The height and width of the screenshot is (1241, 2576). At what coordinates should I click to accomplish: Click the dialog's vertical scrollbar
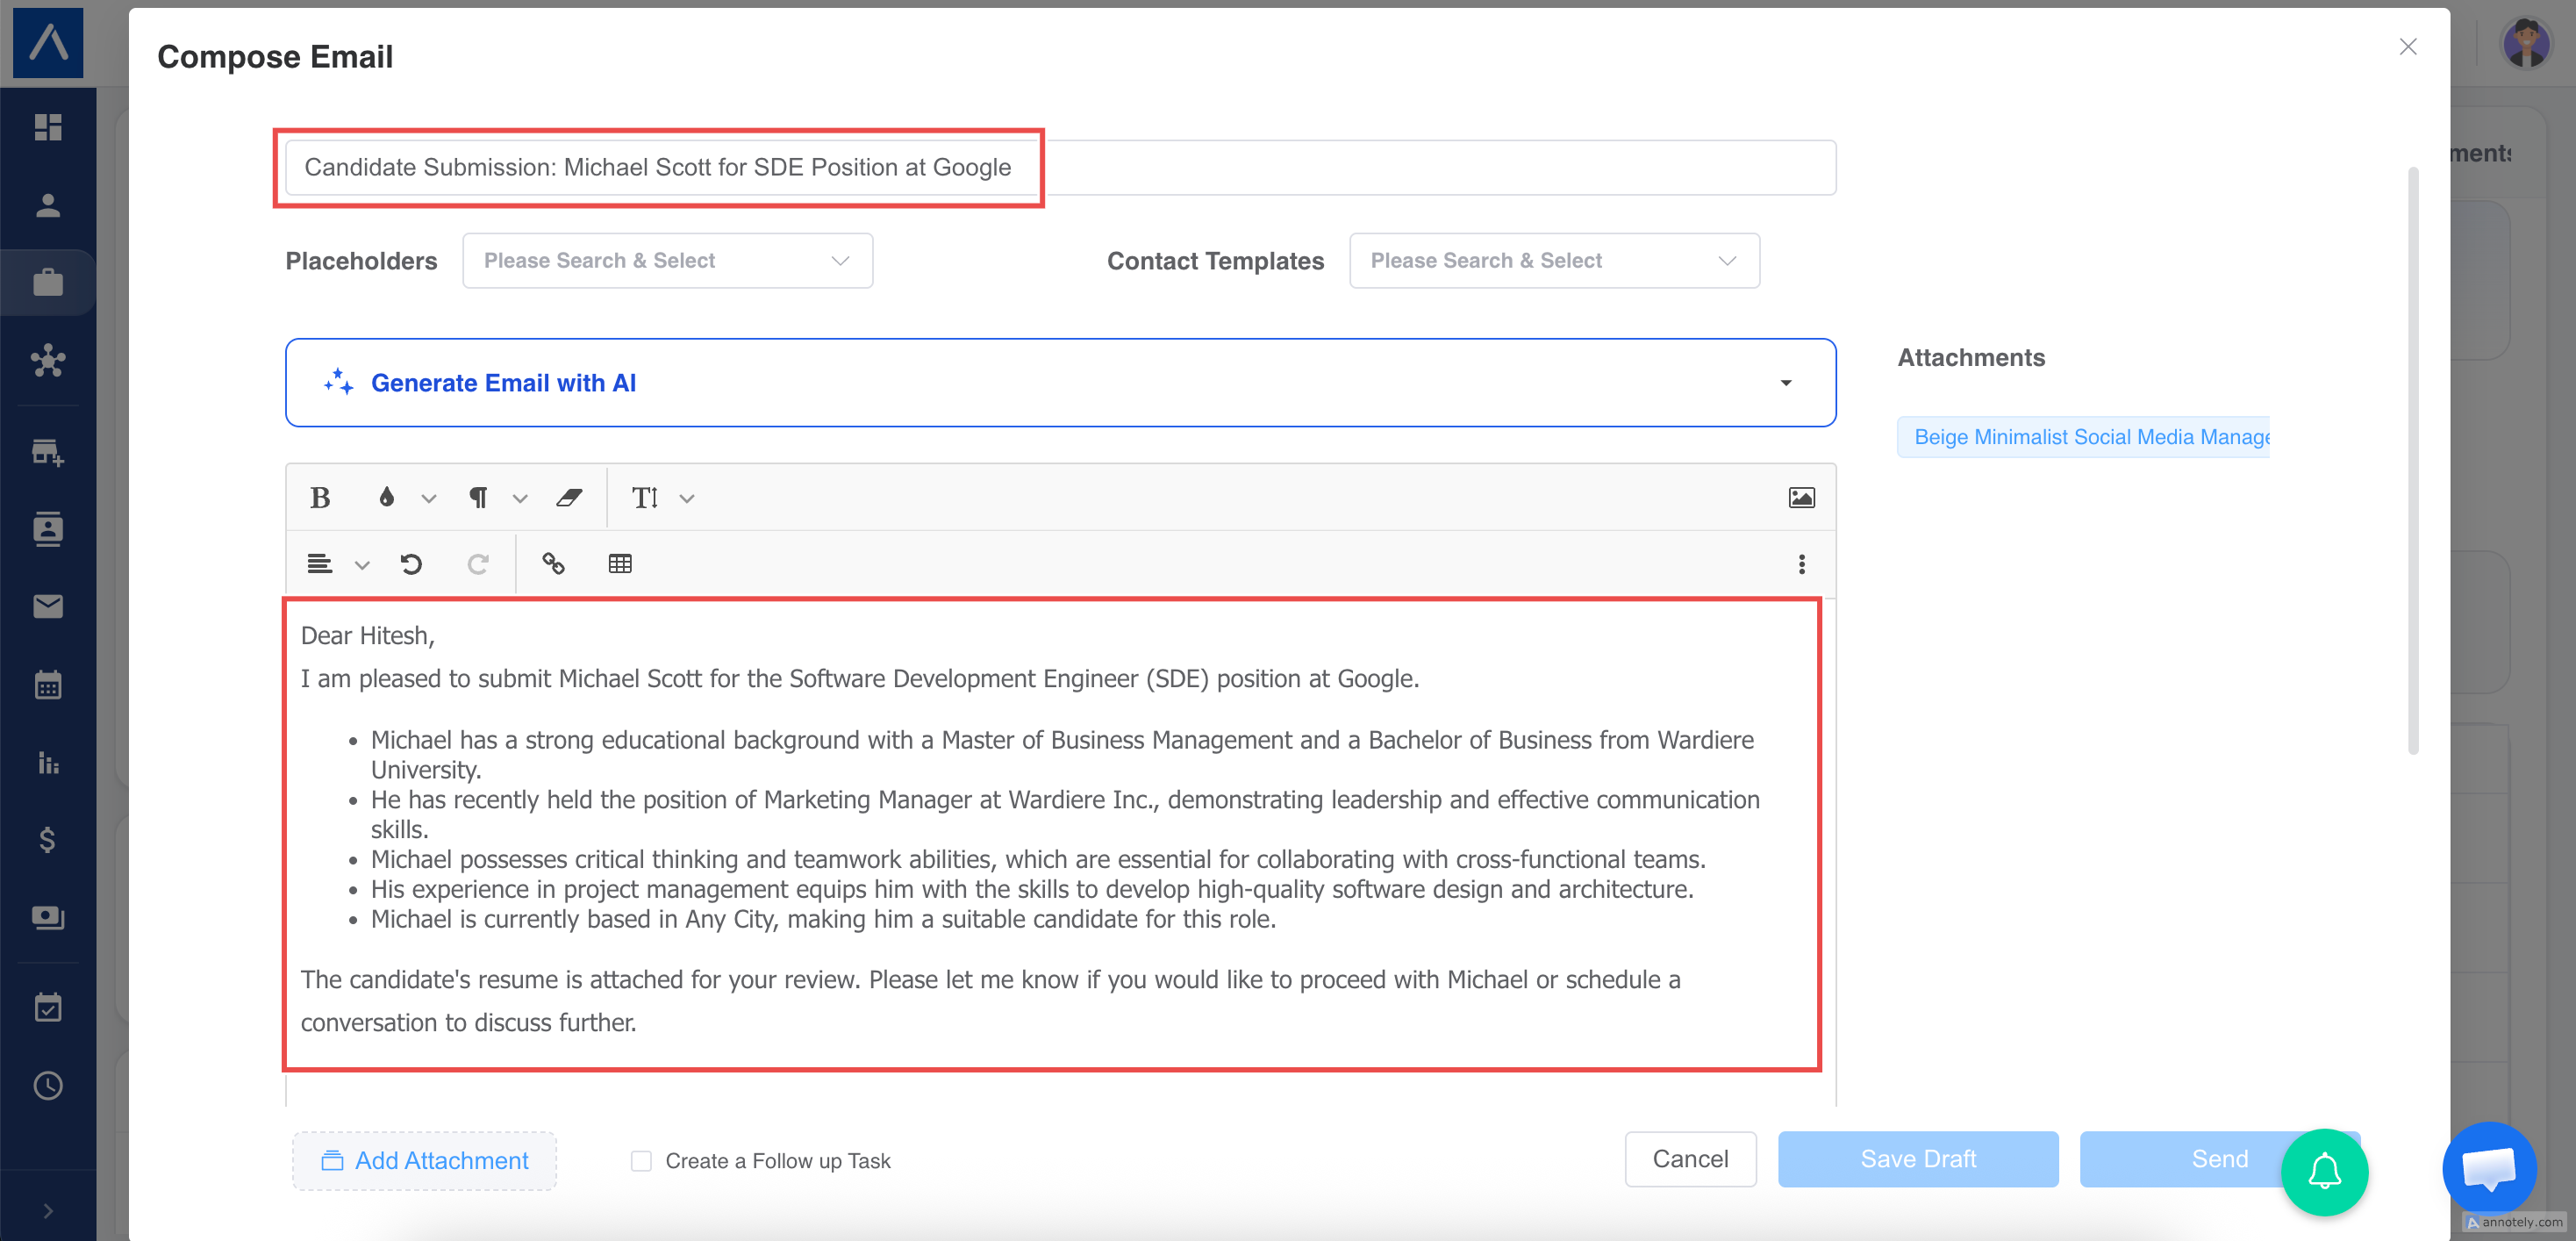2413,460
